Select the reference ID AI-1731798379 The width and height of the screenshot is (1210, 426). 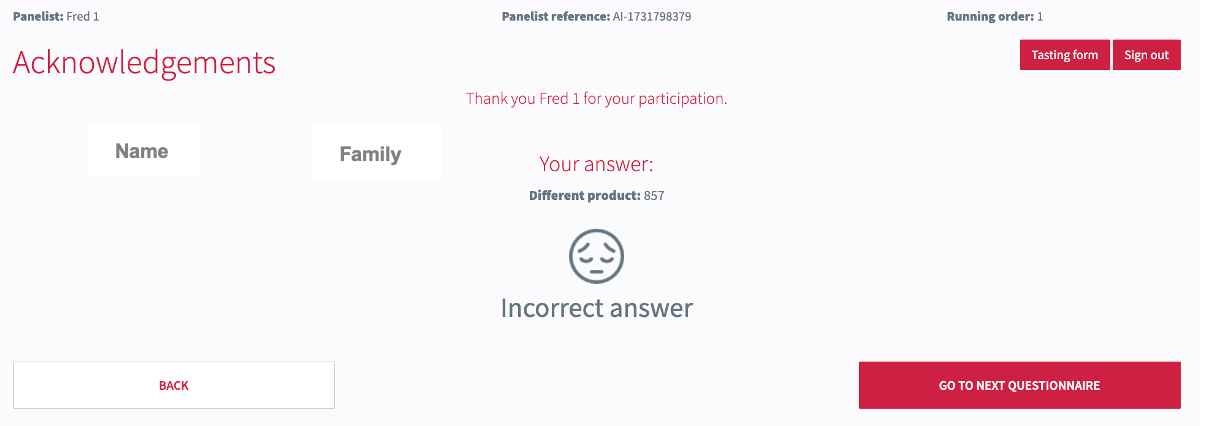pos(652,17)
